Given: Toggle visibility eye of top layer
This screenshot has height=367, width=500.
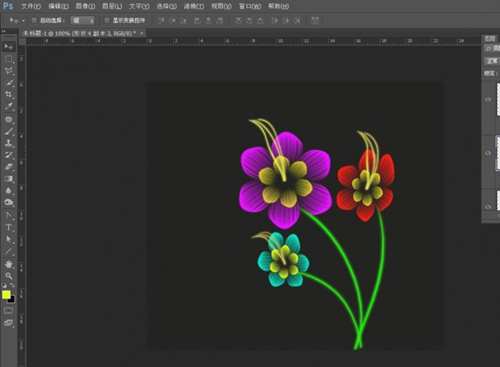Looking at the screenshot, I should (x=488, y=99).
